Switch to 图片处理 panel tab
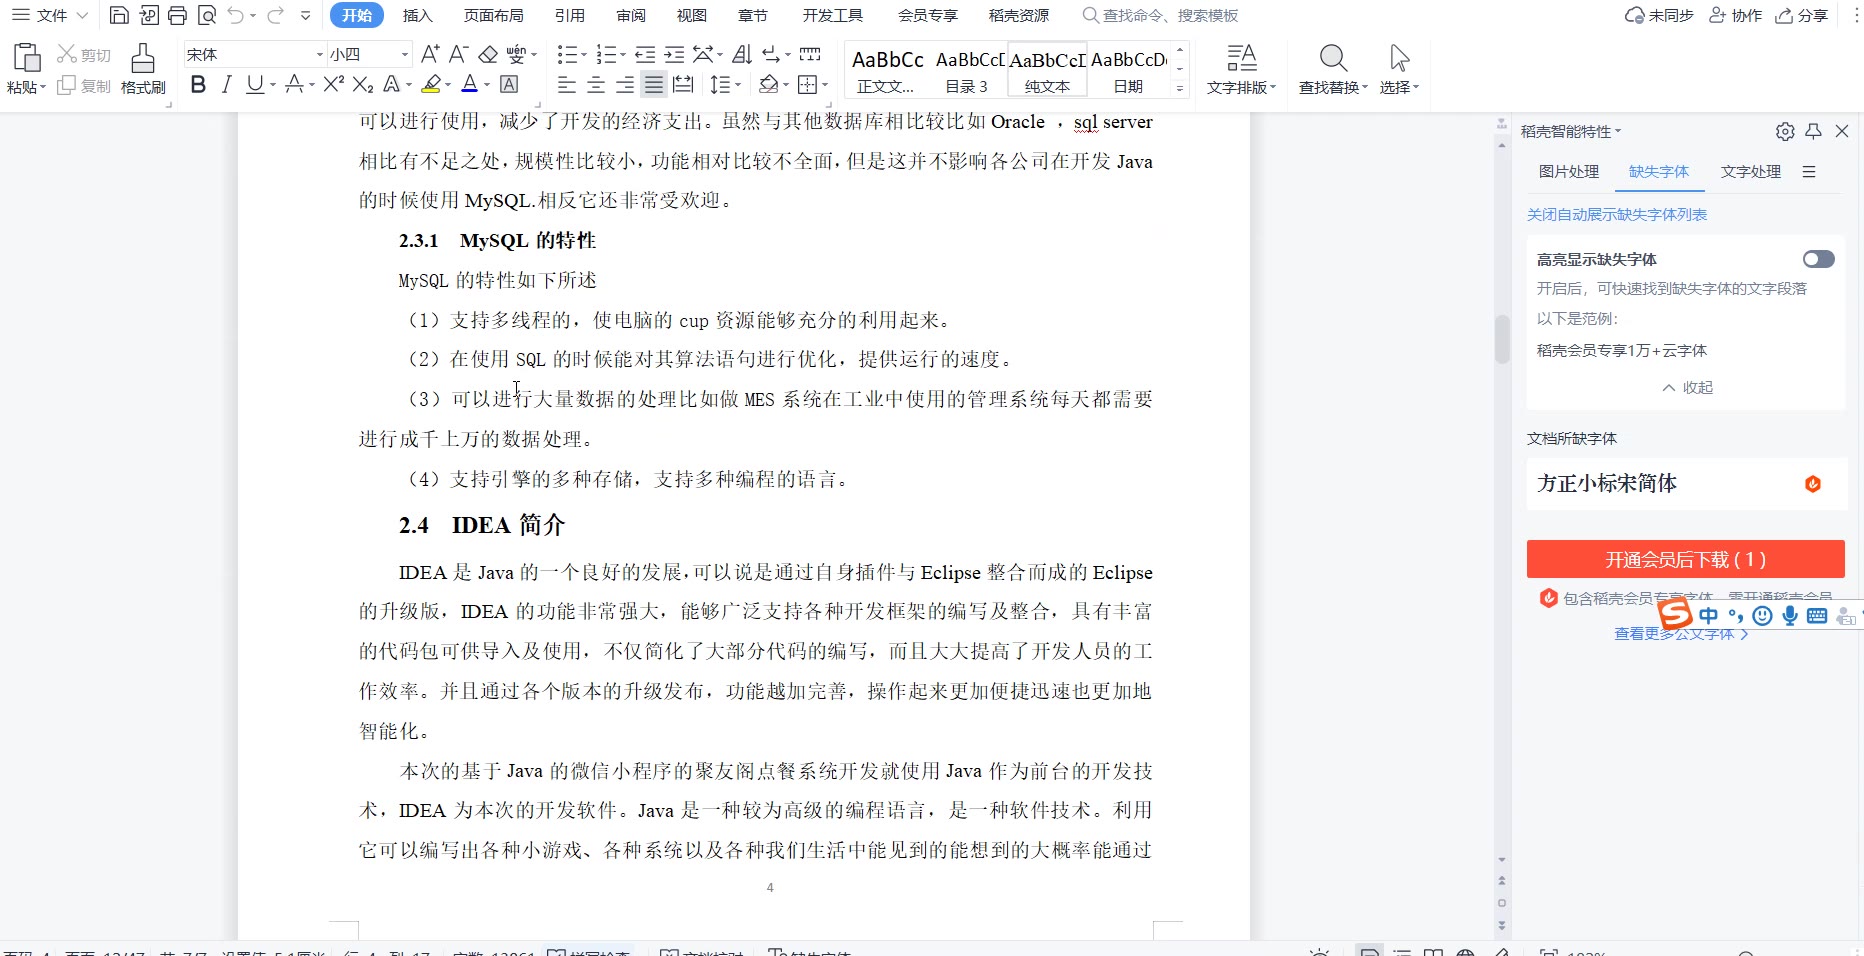This screenshot has width=1864, height=956. pos(1569,171)
